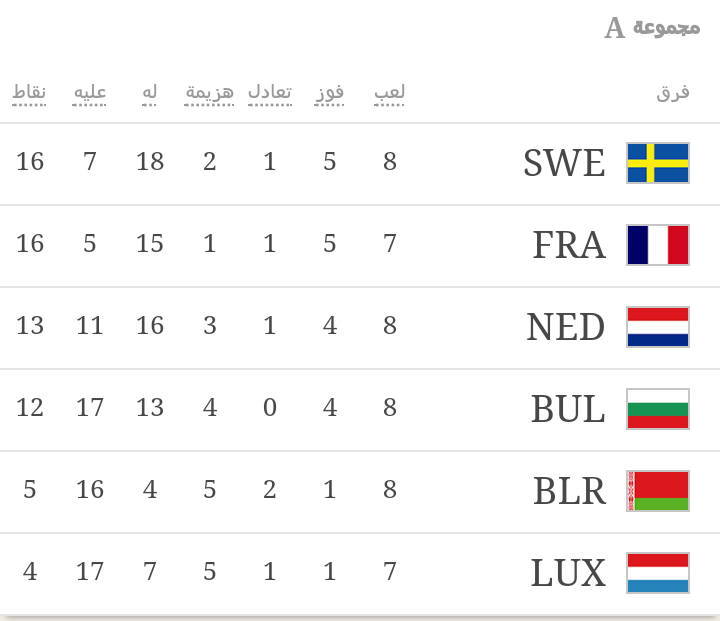Click the فرق teams column header
The width and height of the screenshot is (720, 621).
click(x=673, y=93)
